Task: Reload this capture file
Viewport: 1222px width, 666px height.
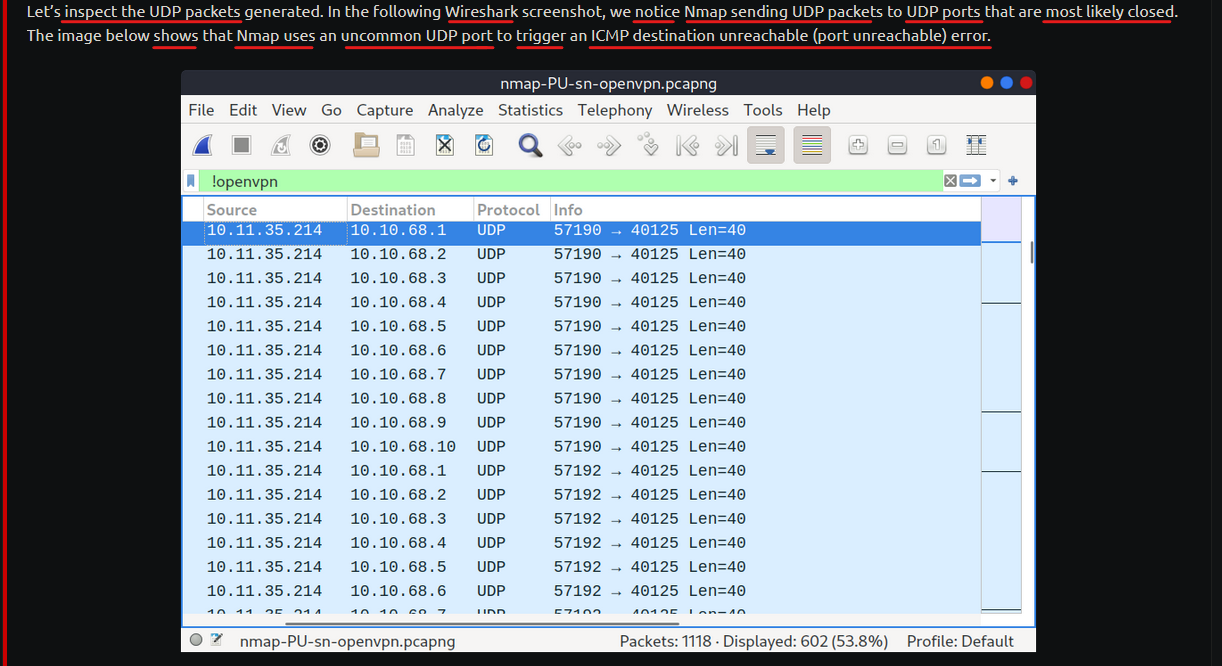Action: tap(484, 146)
